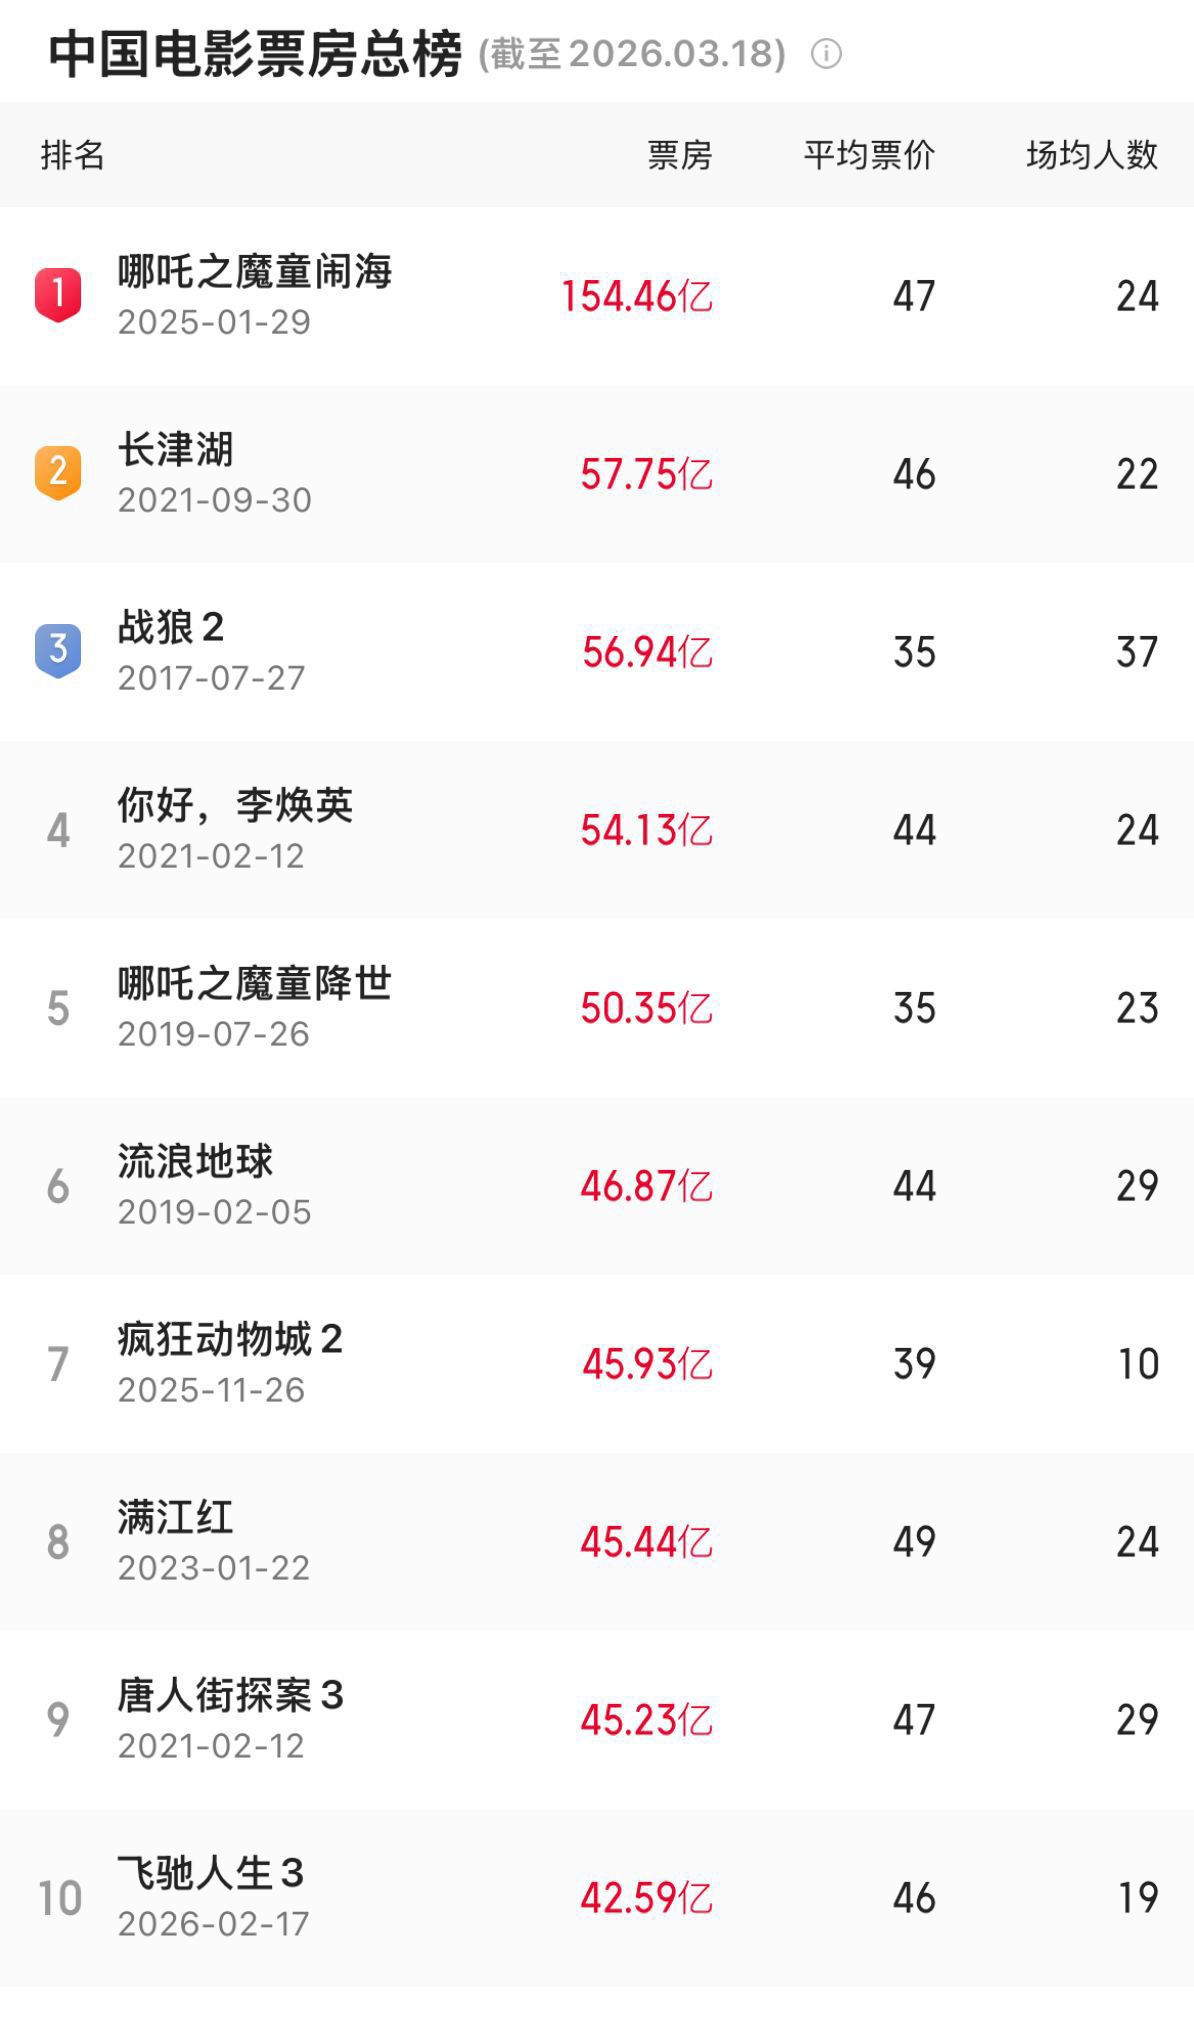The height and width of the screenshot is (2024, 1194).
Task: Click the 票房 column header
Action: click(x=679, y=155)
